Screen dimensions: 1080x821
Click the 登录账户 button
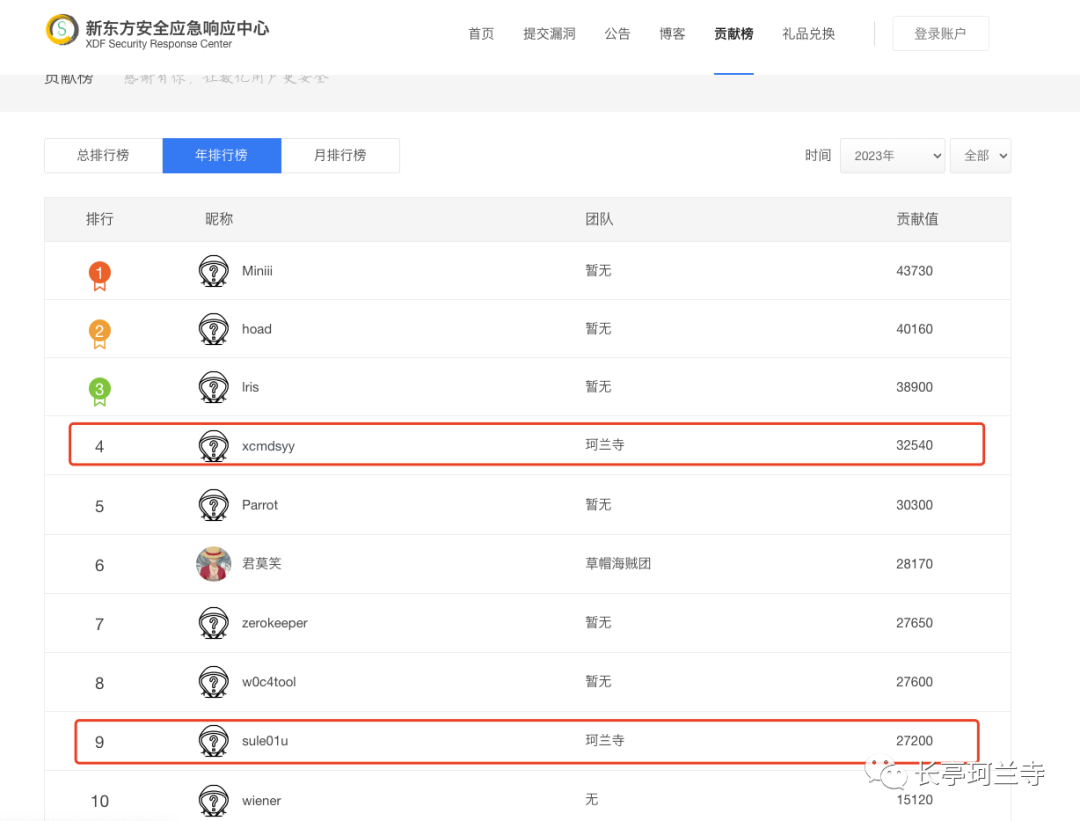pyautogui.click(x=940, y=34)
